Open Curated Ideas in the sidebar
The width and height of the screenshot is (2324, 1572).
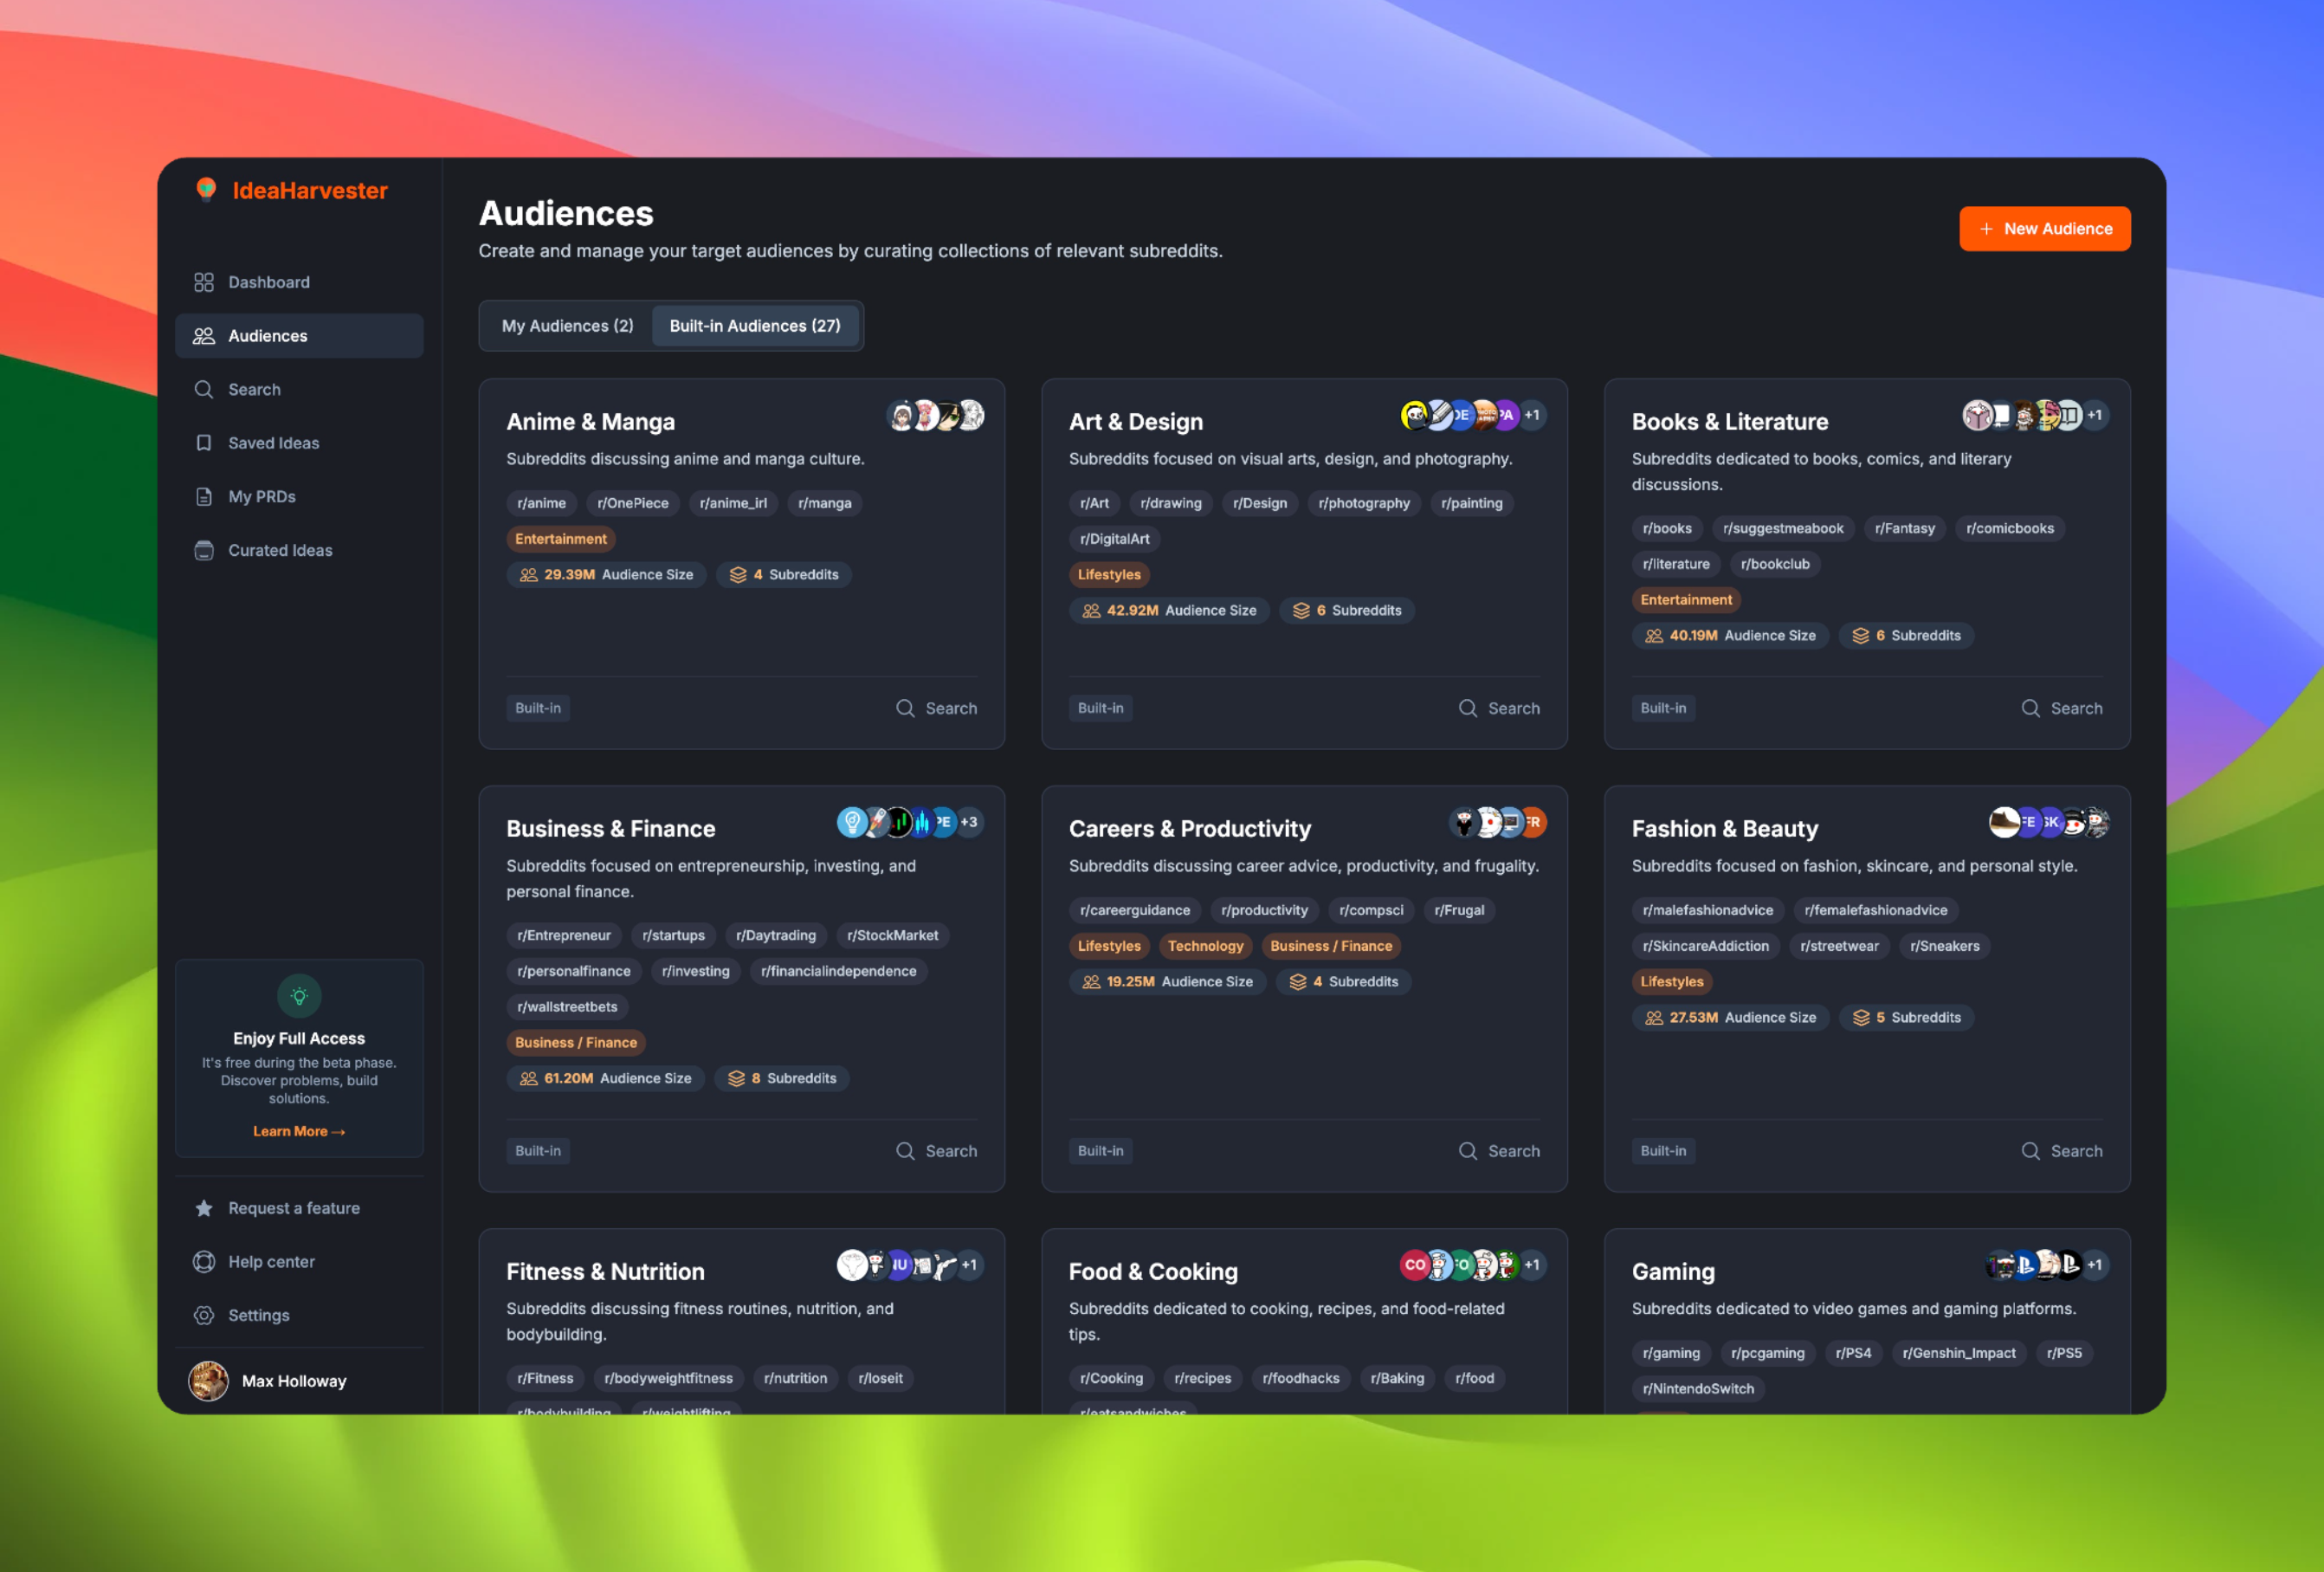pyautogui.click(x=279, y=550)
